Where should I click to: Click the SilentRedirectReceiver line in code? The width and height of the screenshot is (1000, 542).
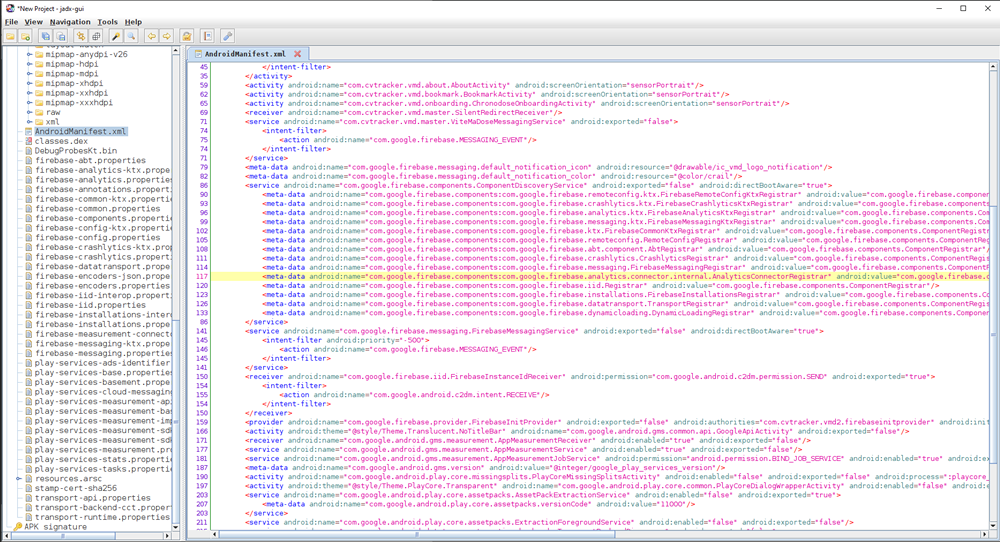point(404,112)
